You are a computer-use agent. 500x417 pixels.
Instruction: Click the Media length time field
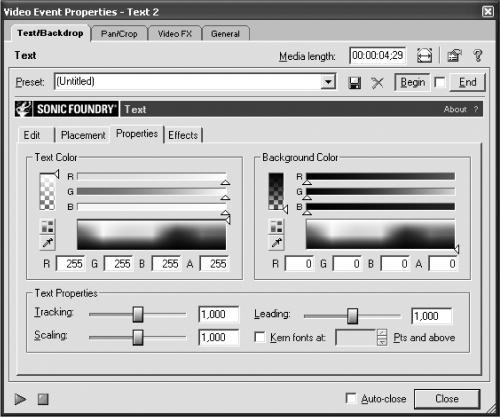[378, 55]
